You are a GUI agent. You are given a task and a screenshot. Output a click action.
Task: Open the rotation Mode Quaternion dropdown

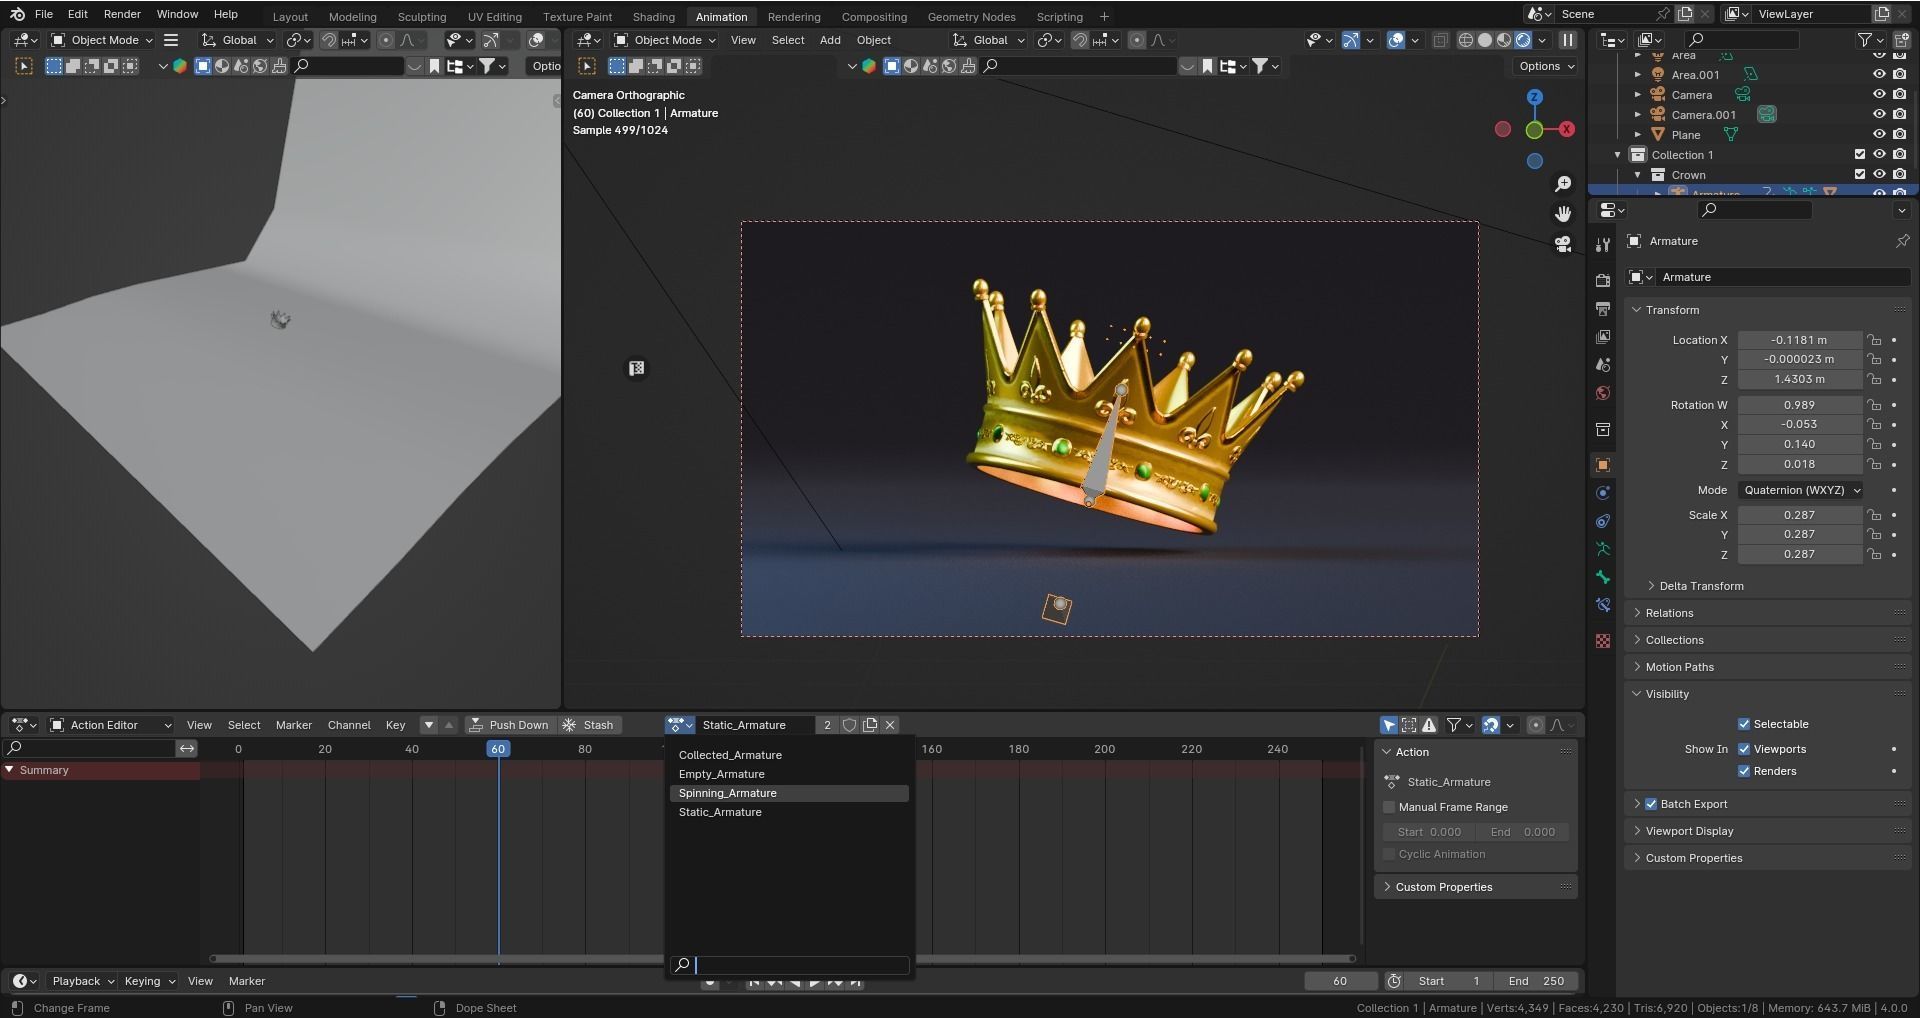click(1800, 490)
